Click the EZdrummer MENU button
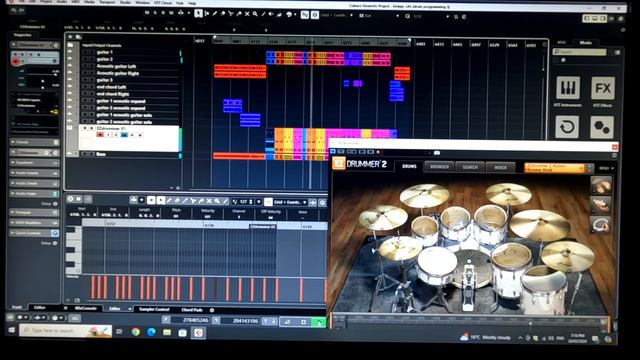 607,168
